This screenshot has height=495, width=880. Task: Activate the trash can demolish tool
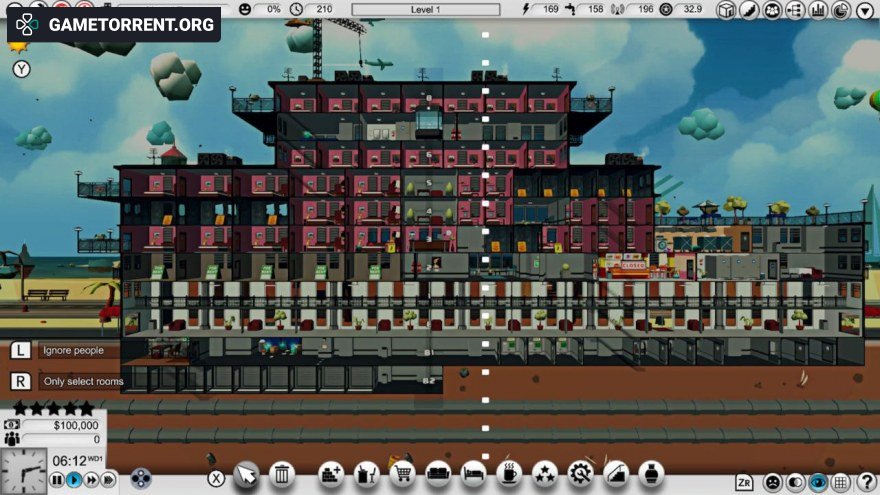pos(282,476)
